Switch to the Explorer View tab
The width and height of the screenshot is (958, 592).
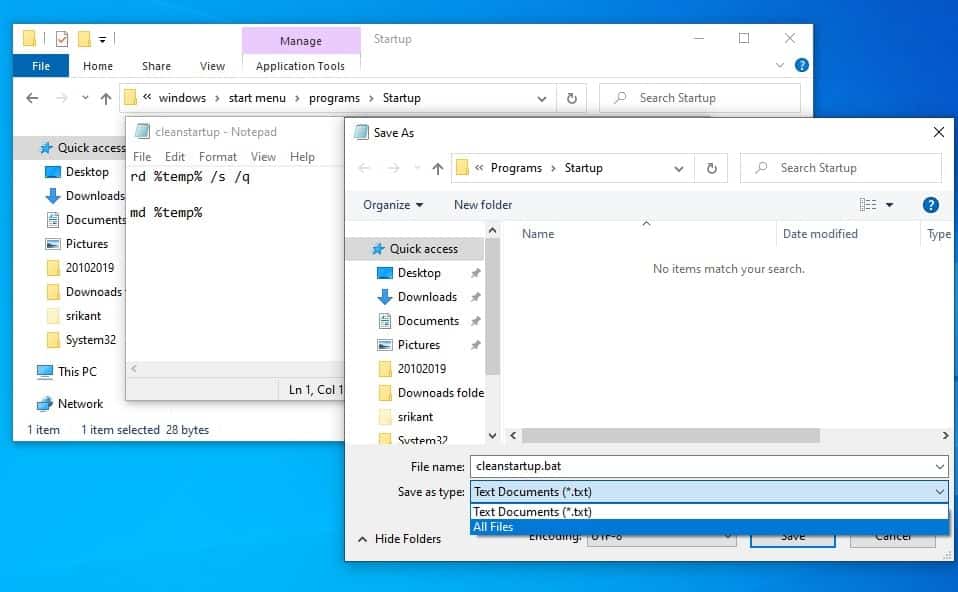point(212,66)
